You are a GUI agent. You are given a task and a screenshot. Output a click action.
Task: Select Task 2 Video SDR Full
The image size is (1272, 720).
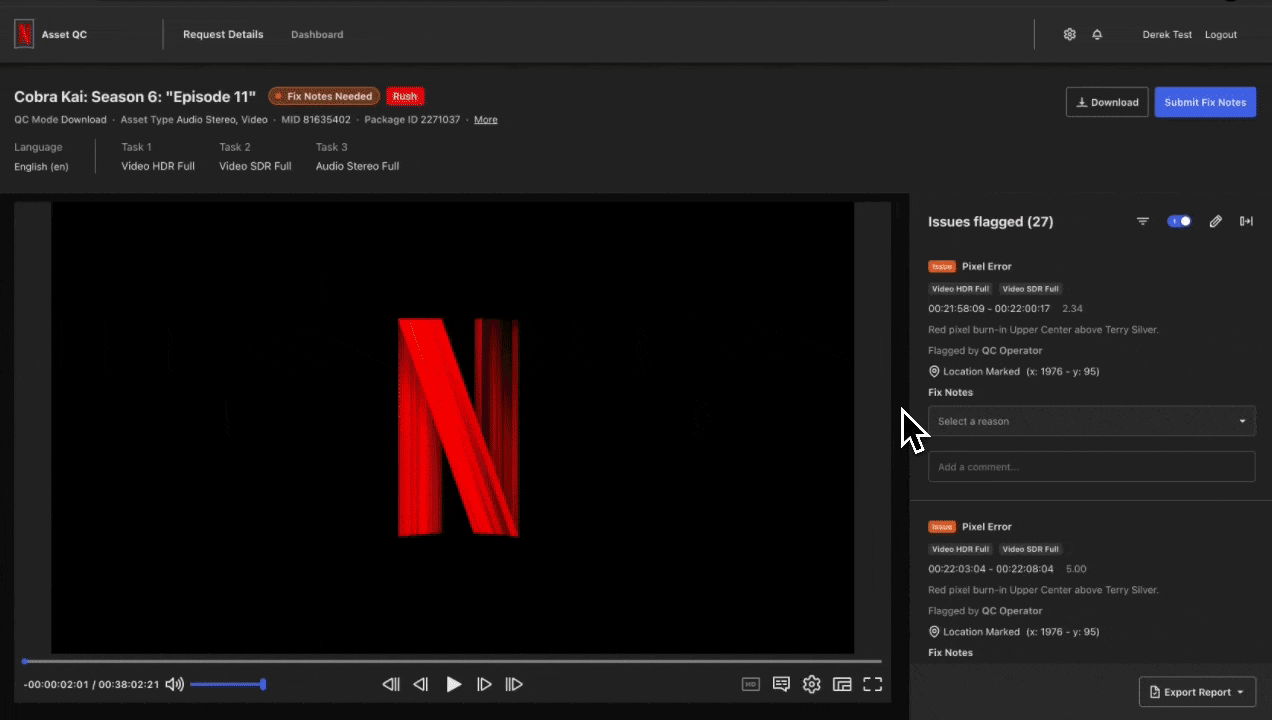(255, 157)
